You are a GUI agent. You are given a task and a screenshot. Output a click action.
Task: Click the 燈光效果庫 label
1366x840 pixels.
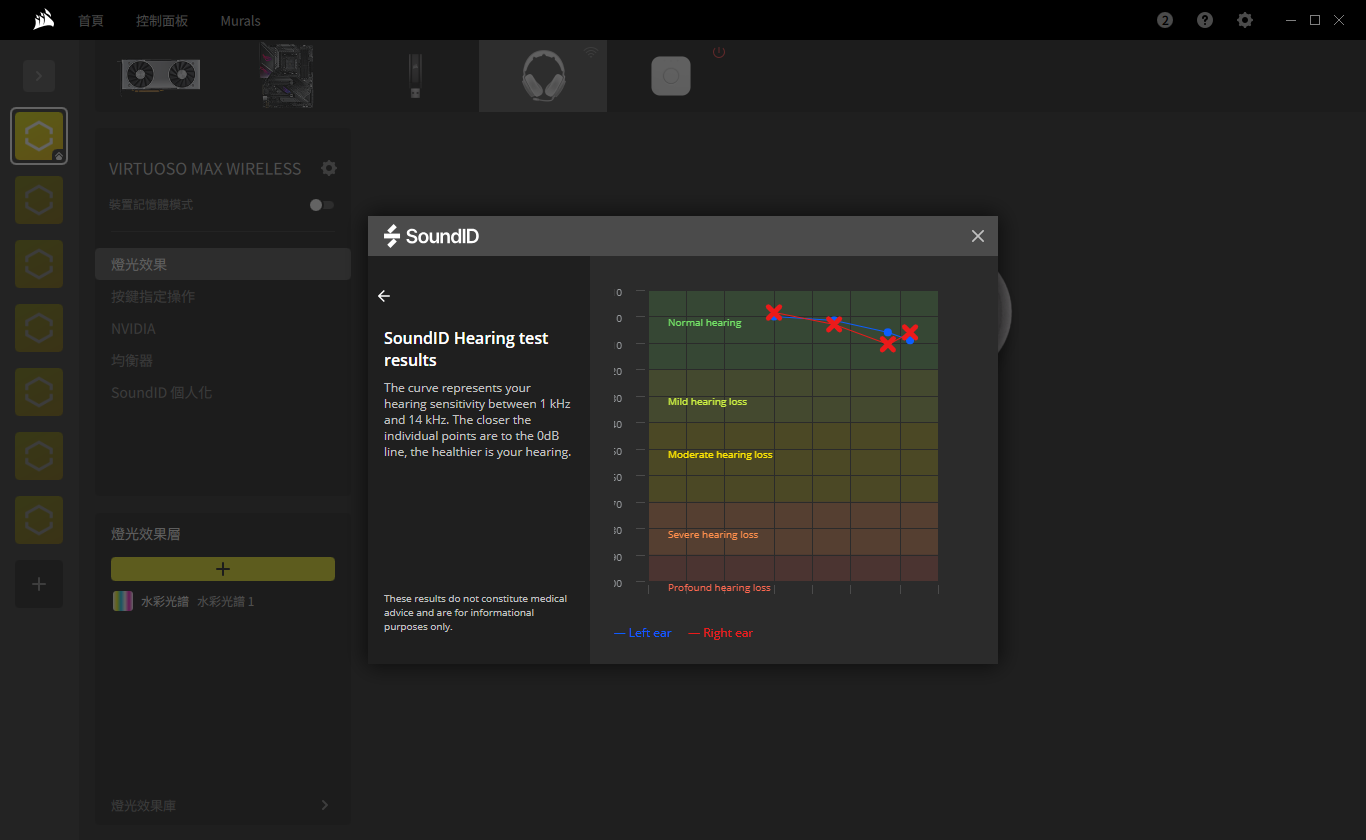coord(144,805)
